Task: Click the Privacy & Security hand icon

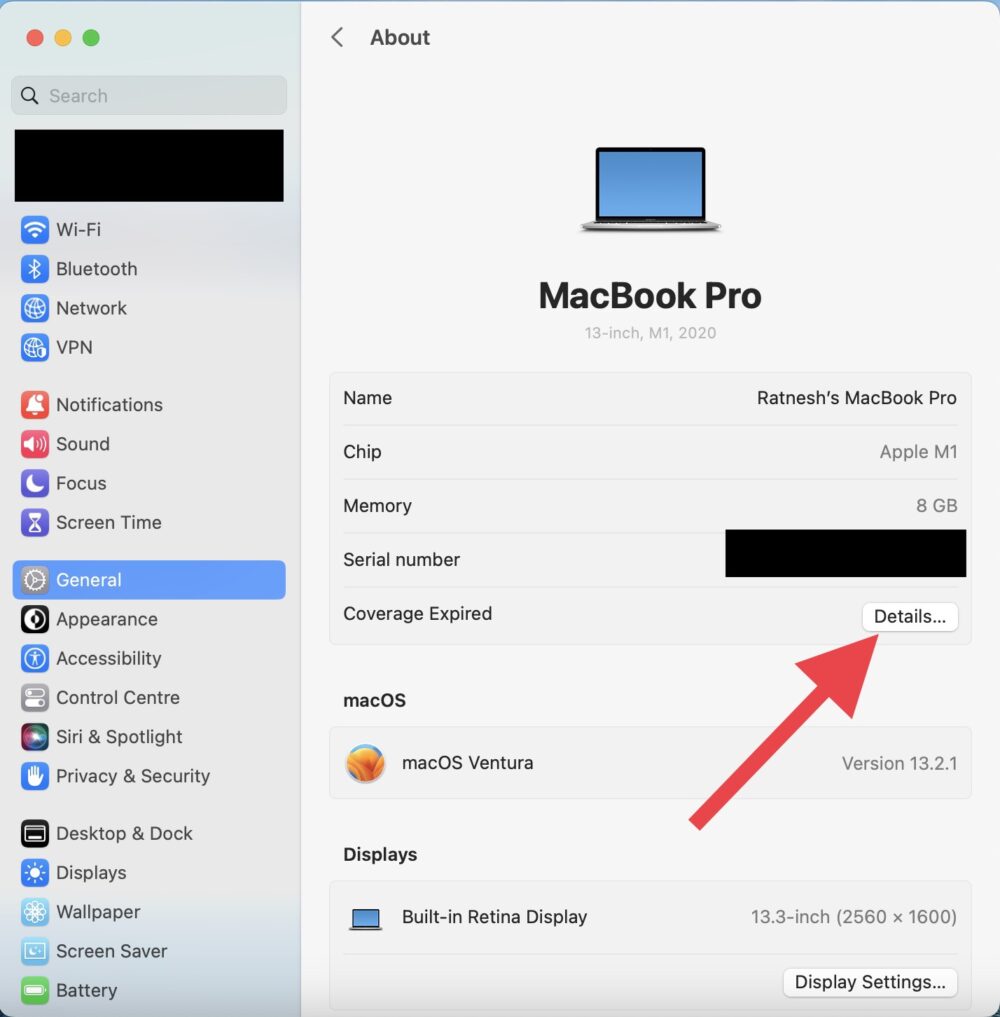Action: [x=34, y=776]
